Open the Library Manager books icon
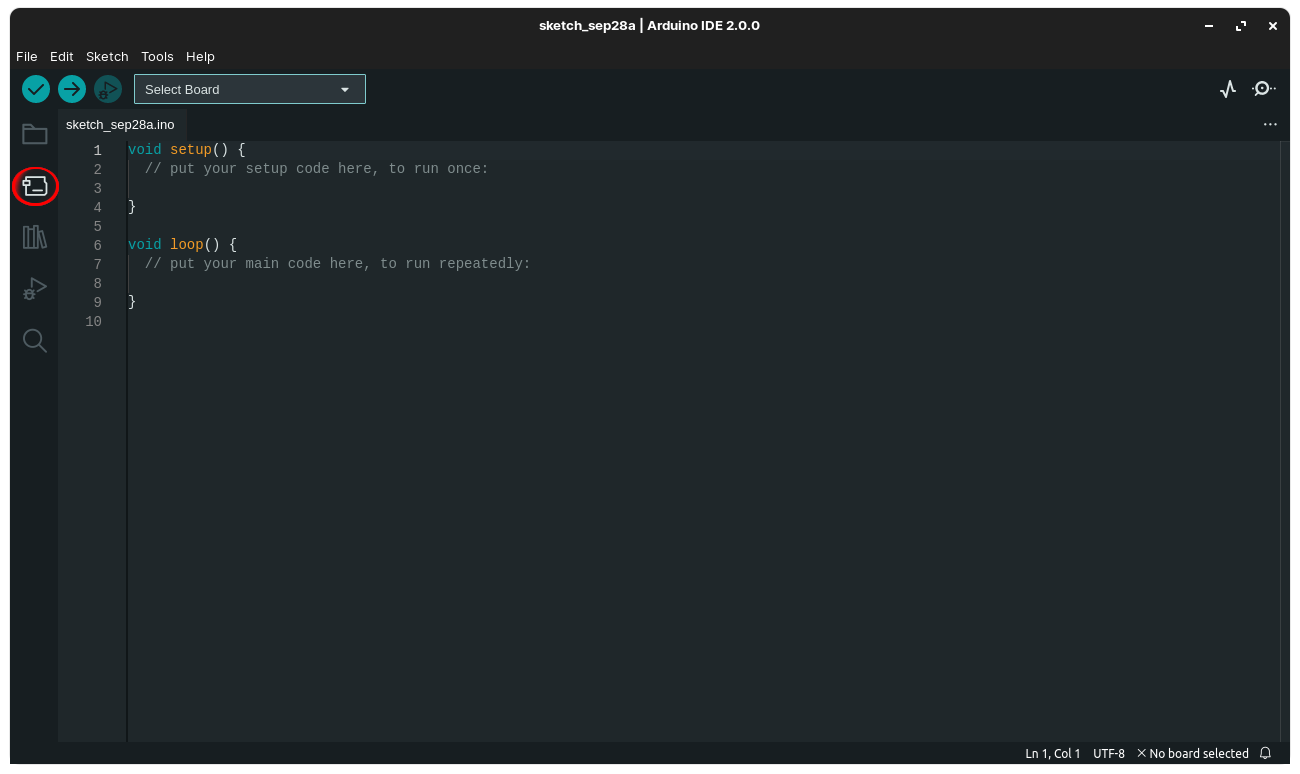The image size is (1300, 774). (35, 237)
